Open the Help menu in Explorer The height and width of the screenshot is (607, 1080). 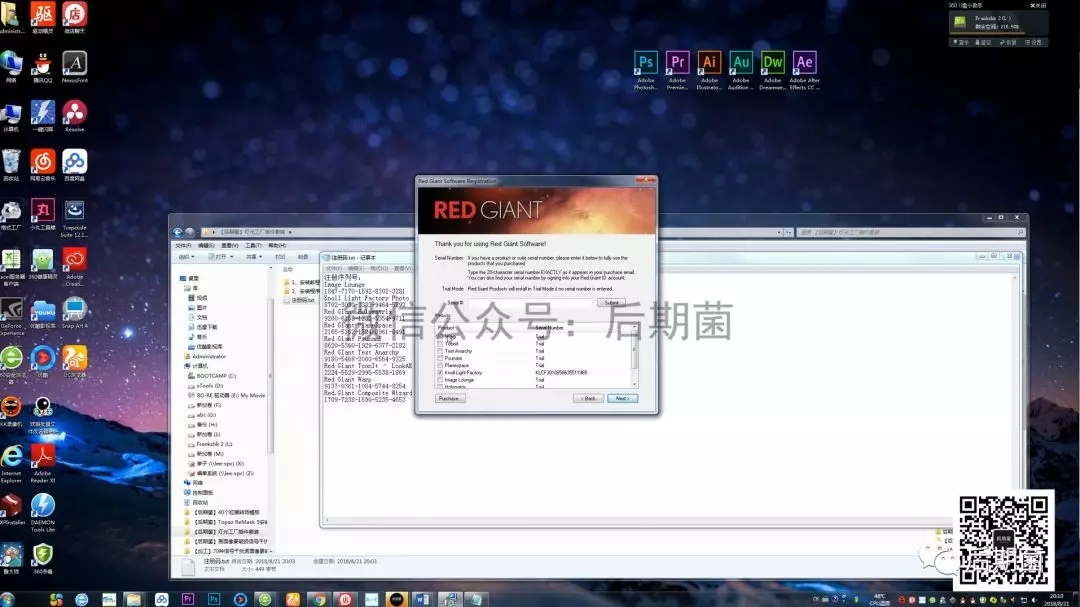coord(276,245)
